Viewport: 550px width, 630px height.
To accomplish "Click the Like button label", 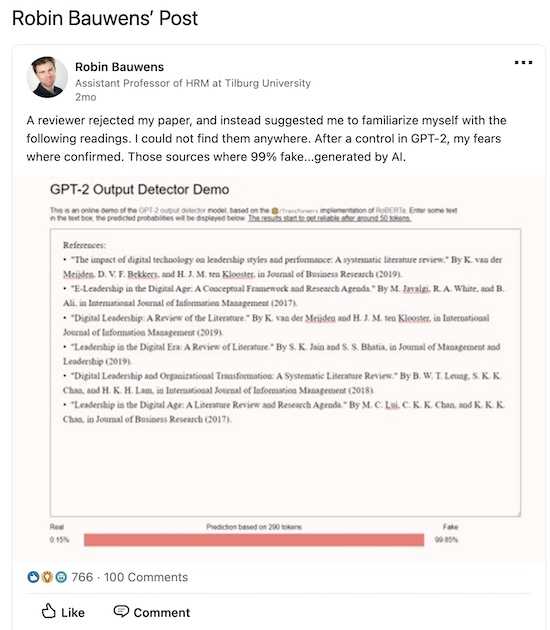I will tap(73, 613).
